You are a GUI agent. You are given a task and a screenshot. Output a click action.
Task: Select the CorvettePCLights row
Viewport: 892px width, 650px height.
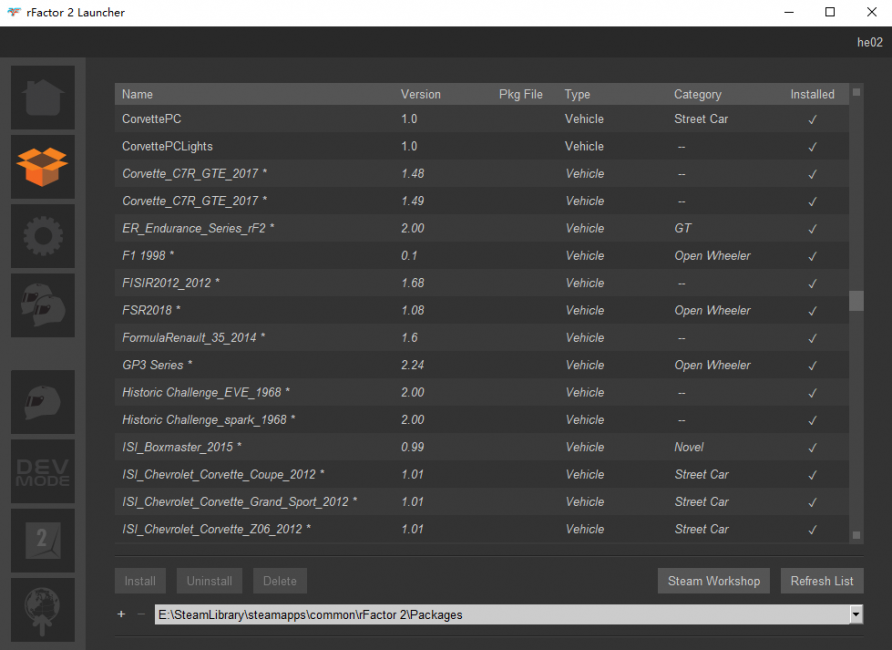[482, 146]
